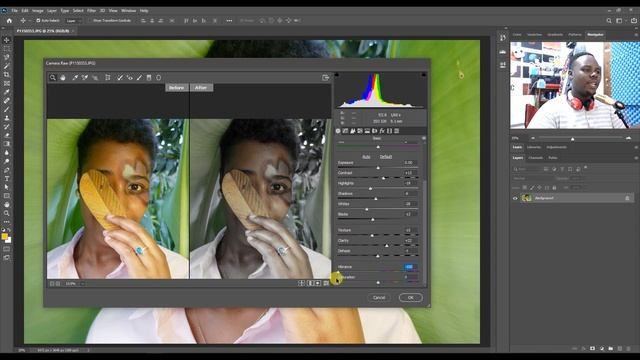This screenshot has width=640, height=360.
Task: Toggle Show Transform Controls checkbox
Action: (x=91, y=20)
